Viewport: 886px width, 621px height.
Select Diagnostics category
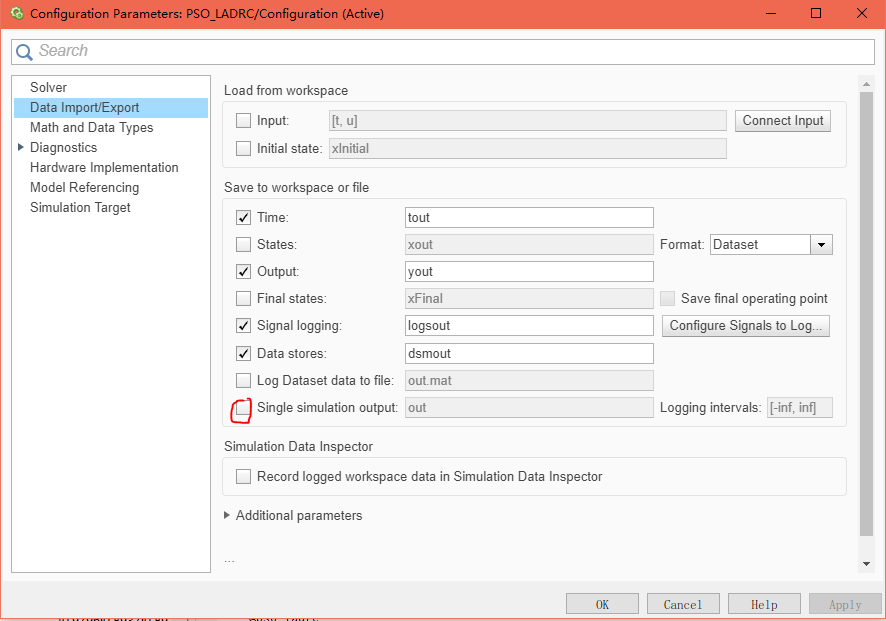point(63,147)
